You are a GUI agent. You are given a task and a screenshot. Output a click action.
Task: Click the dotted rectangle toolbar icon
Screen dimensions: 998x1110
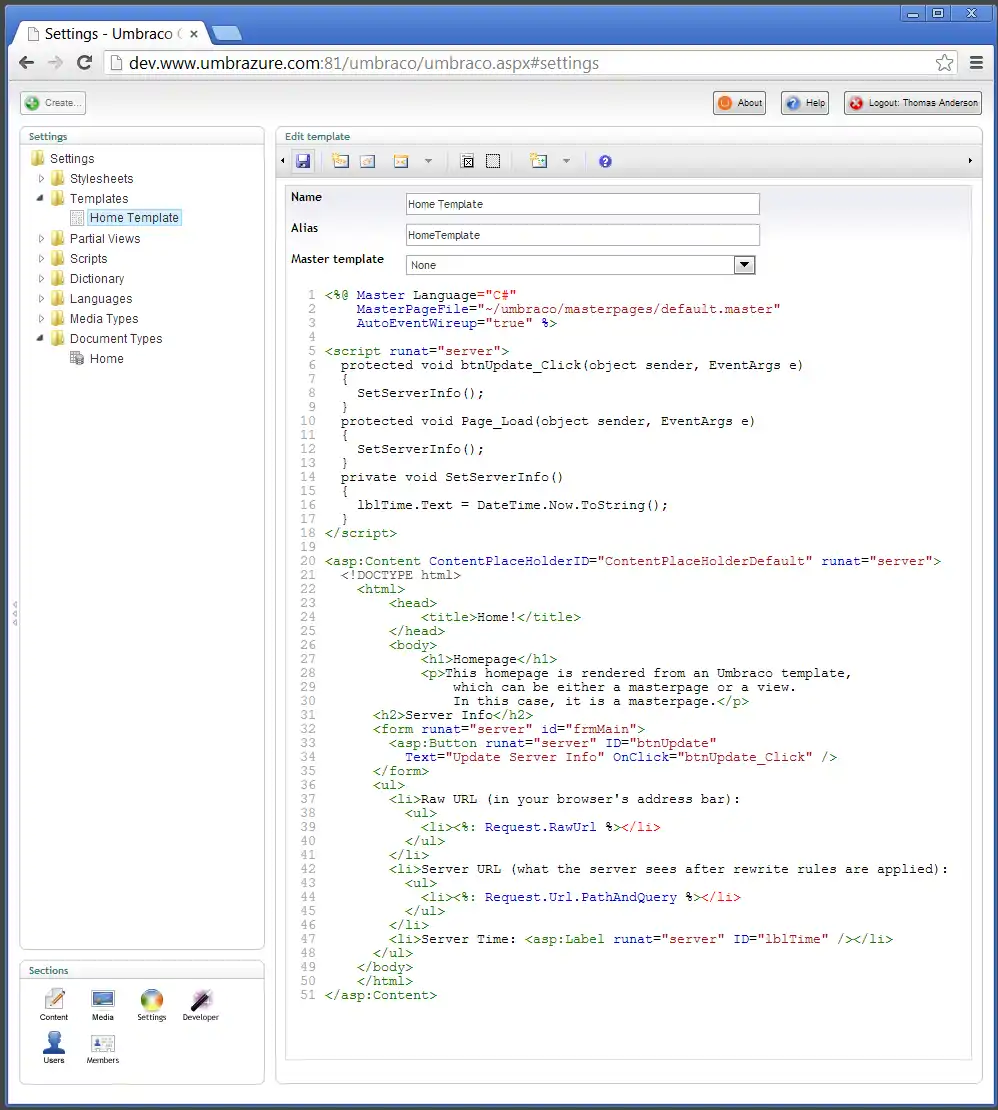[x=493, y=161]
